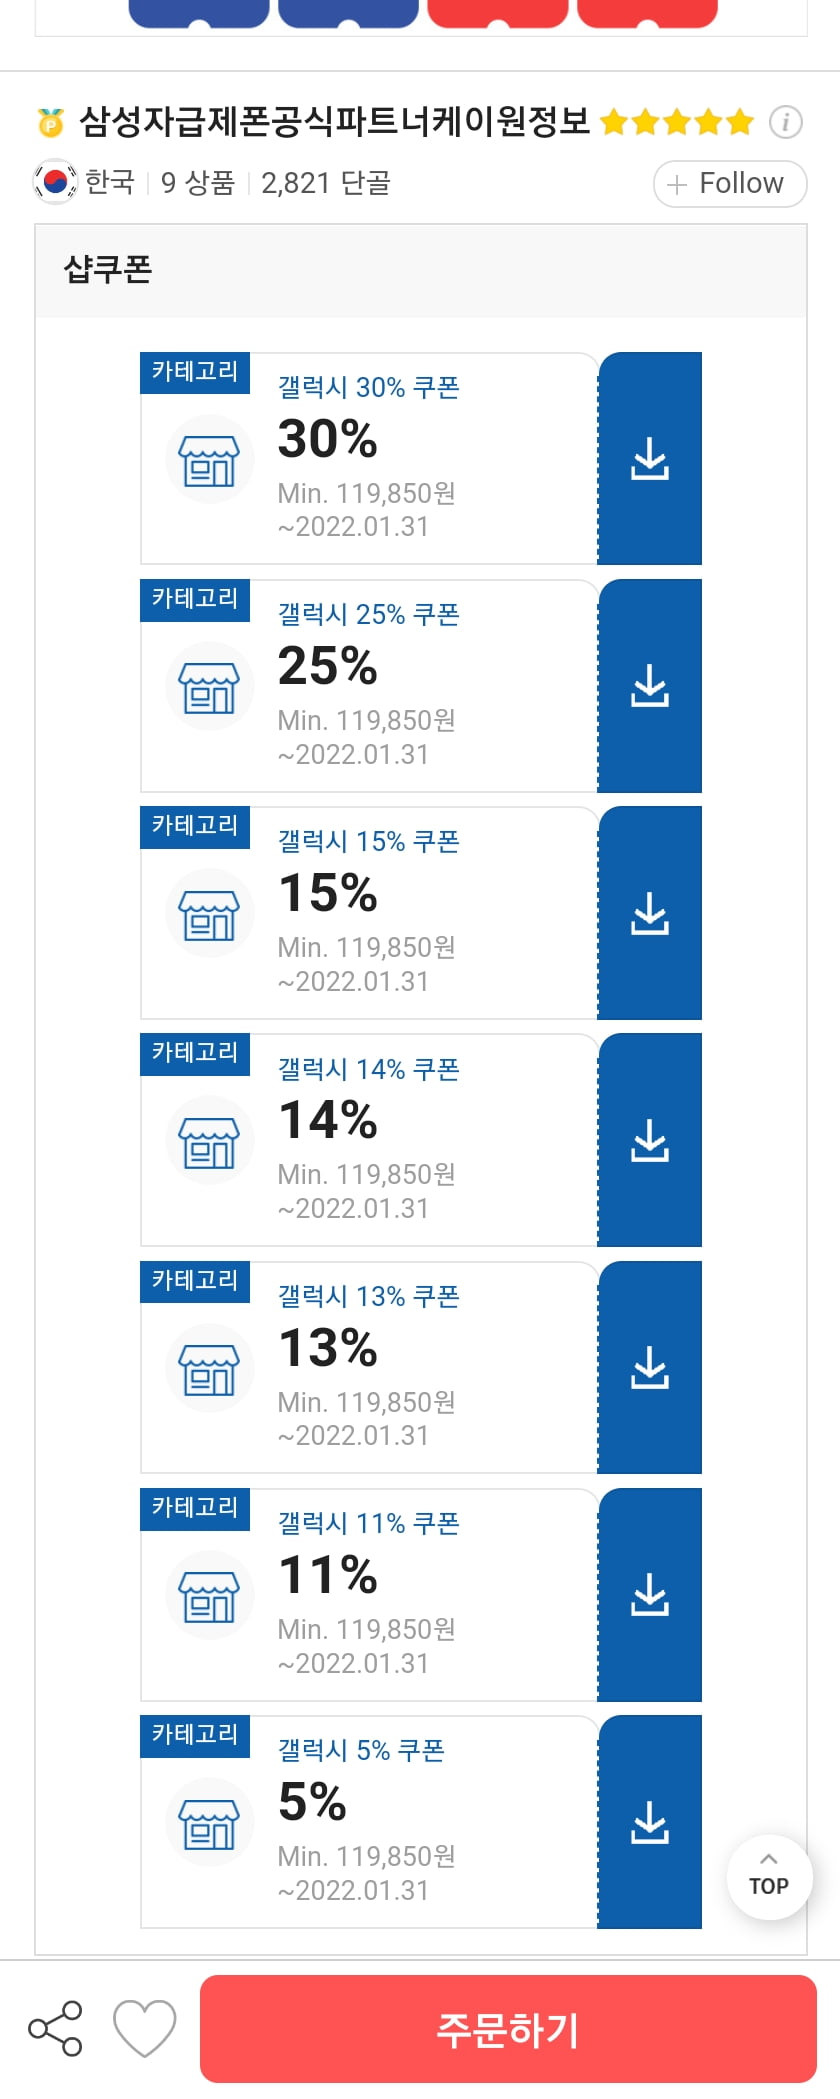Download the 갤럭시 15% coupon

[x=650, y=913]
